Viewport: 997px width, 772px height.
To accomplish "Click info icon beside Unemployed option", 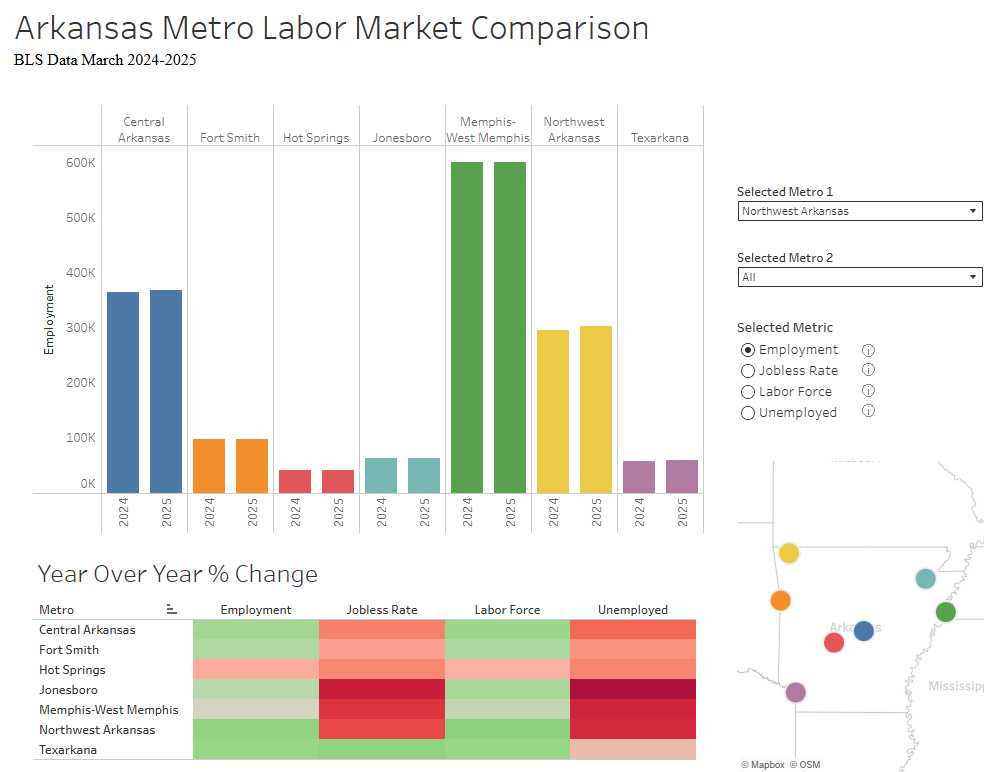I will pyautogui.click(x=868, y=412).
